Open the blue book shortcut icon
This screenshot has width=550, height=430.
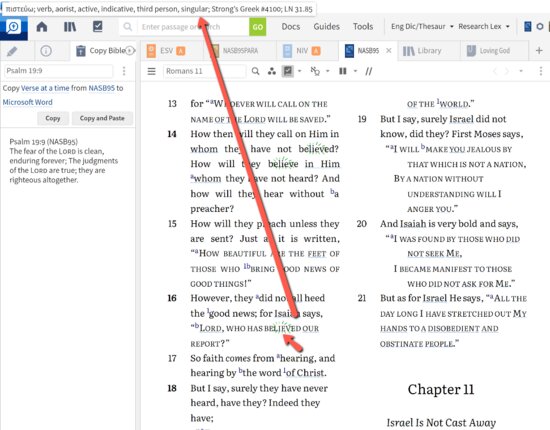pyautogui.click(x=527, y=27)
